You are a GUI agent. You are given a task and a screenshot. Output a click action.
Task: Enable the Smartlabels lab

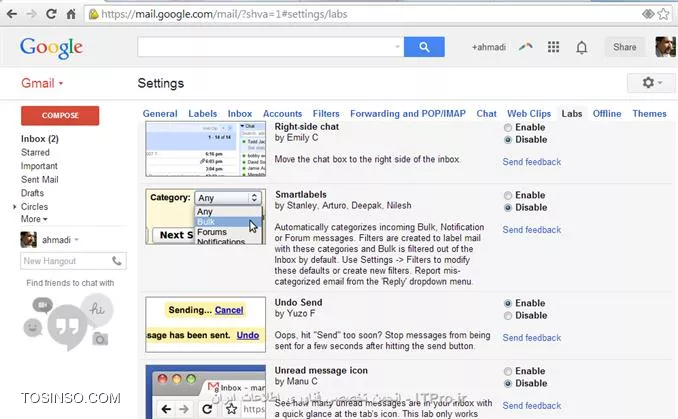coord(508,195)
